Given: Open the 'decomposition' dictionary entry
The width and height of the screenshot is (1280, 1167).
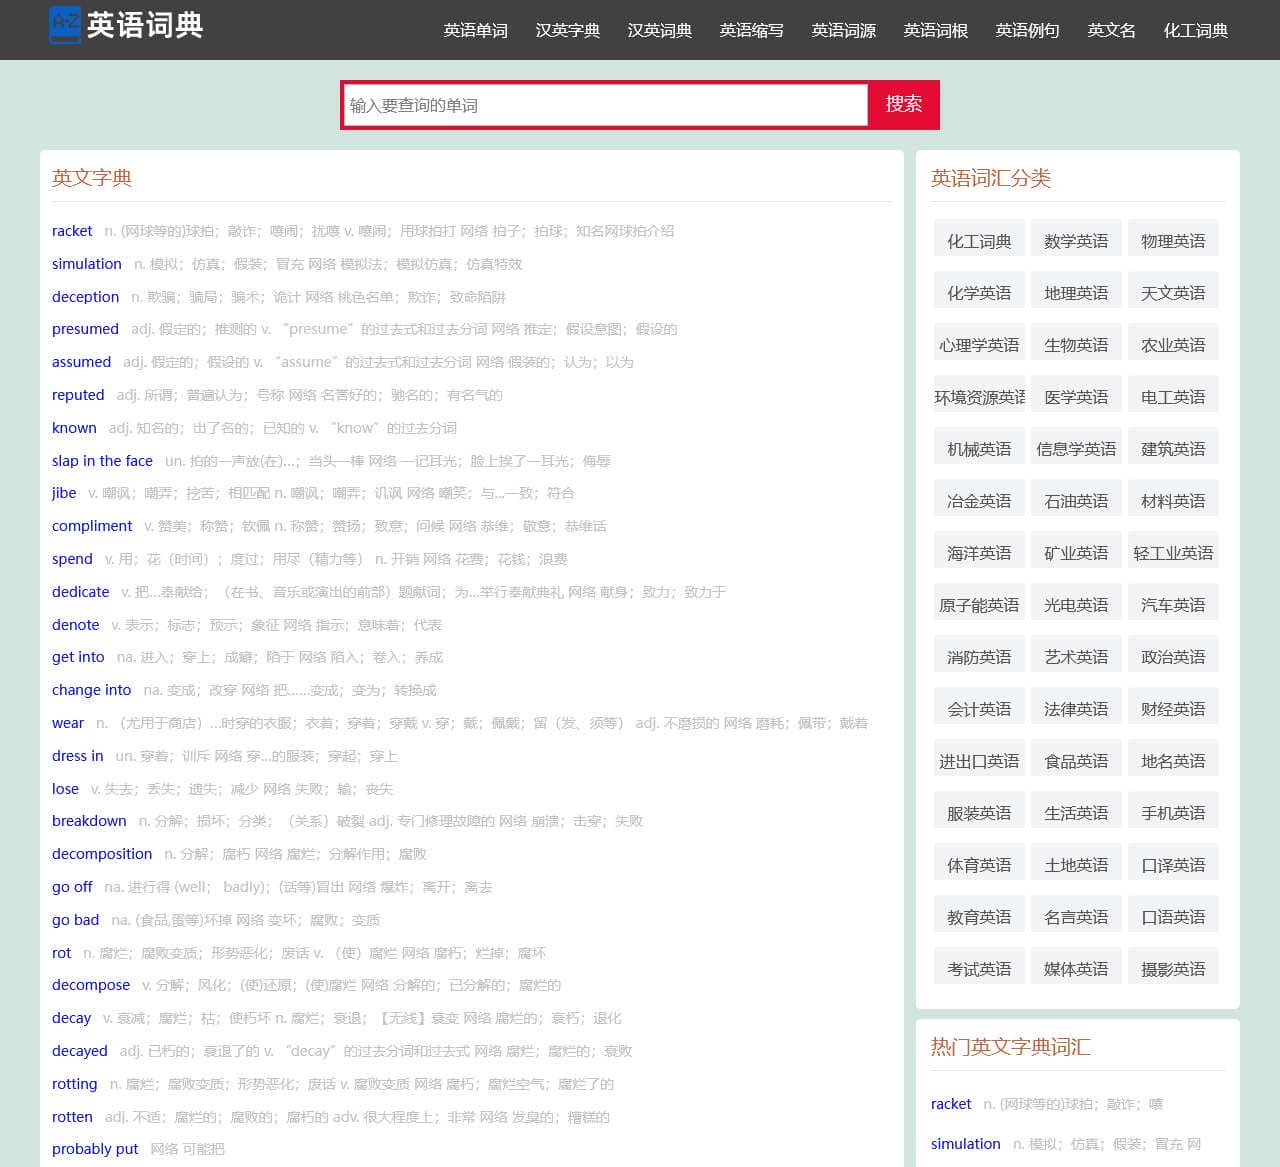Looking at the screenshot, I should (x=102, y=854).
